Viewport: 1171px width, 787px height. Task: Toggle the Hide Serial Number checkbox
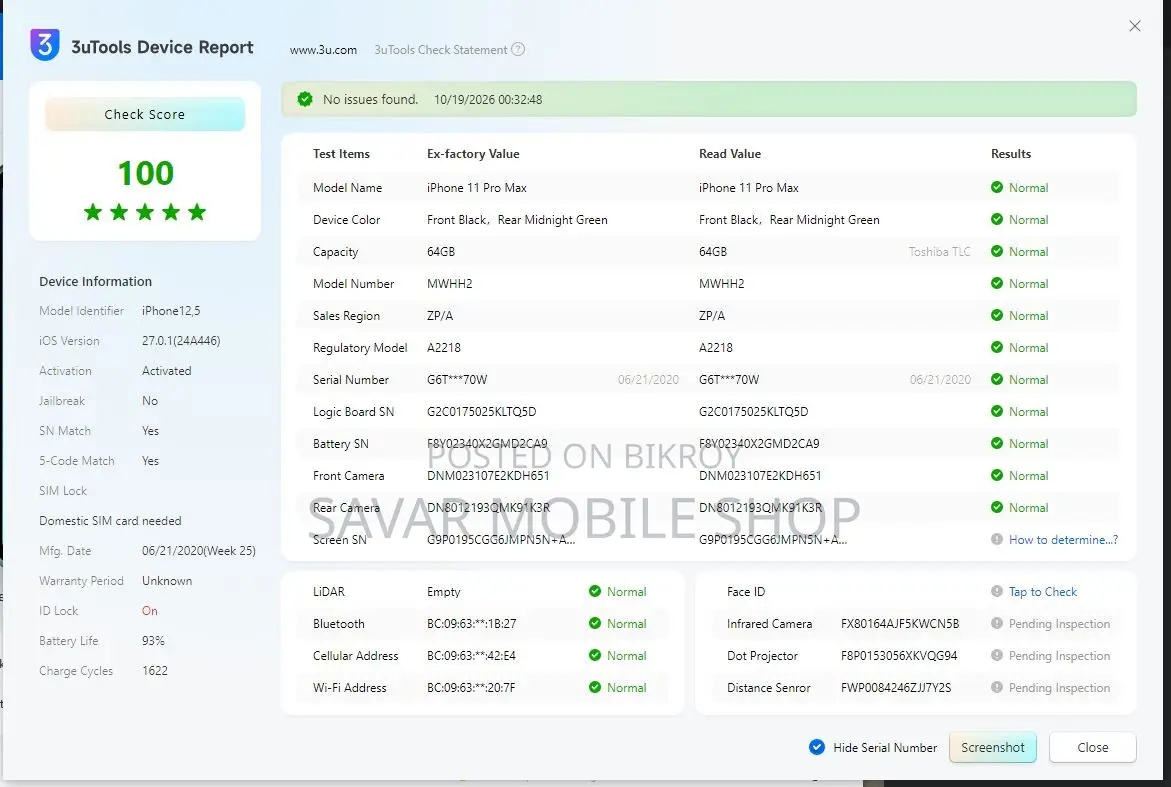click(x=817, y=747)
